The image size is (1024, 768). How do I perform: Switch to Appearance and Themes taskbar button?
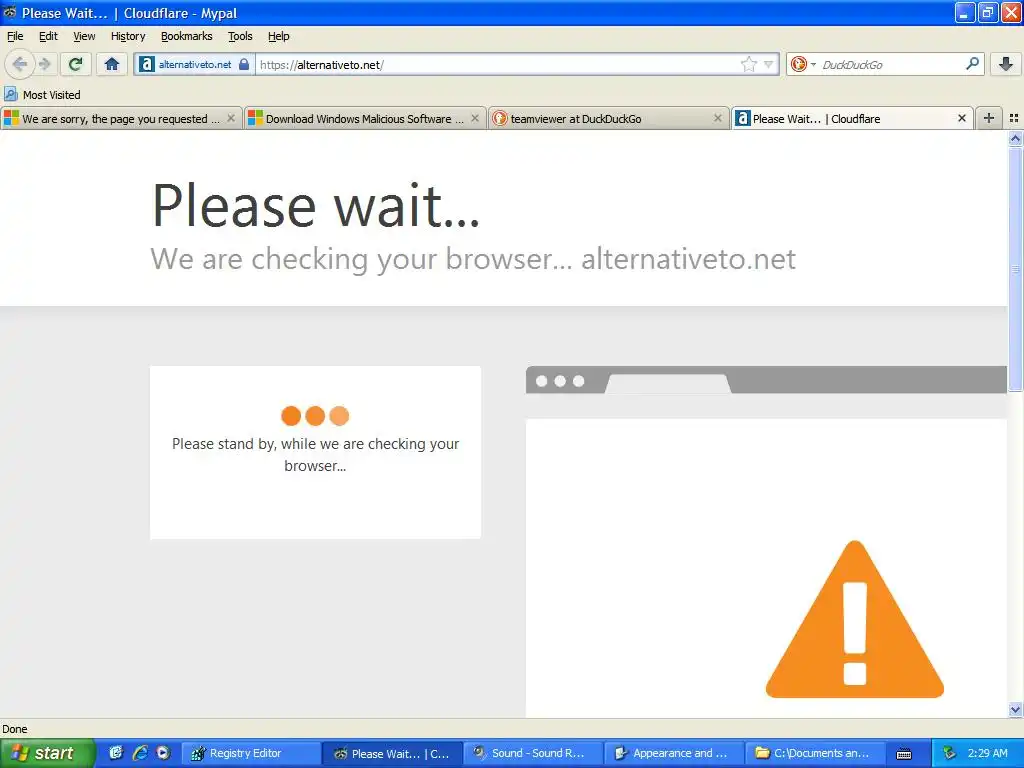(x=674, y=753)
